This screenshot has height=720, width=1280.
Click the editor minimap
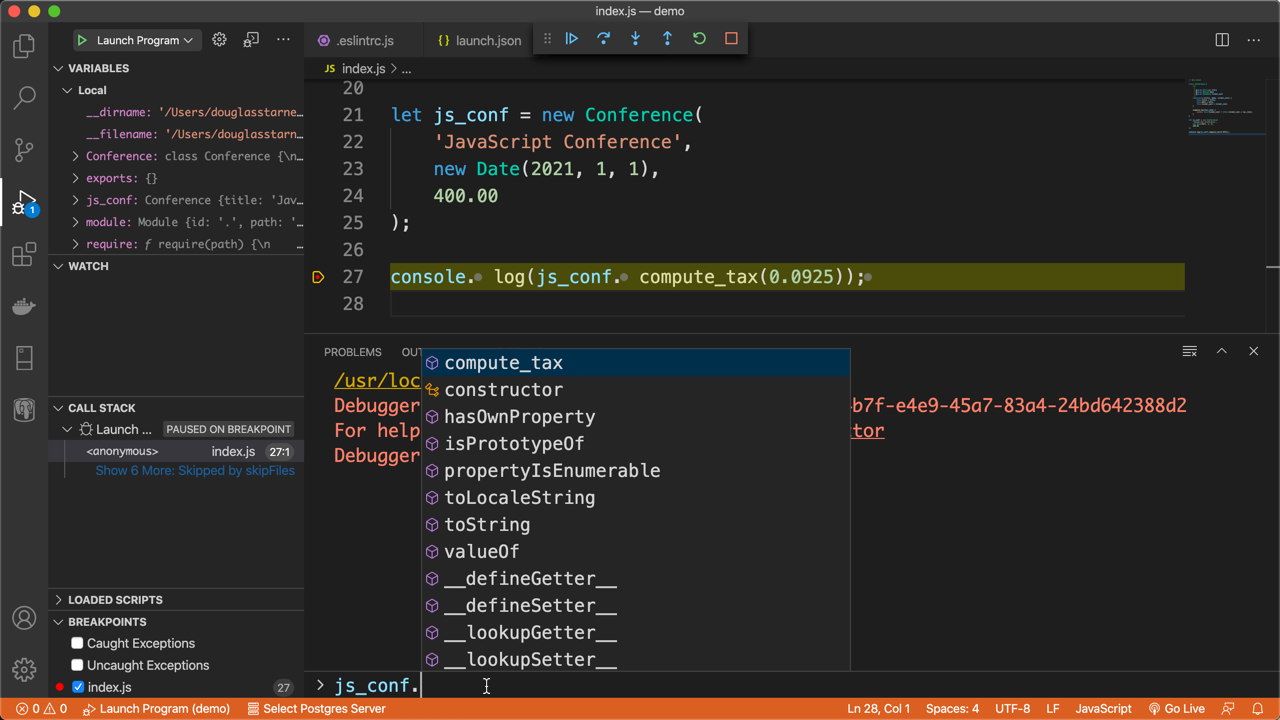[x=1226, y=105]
